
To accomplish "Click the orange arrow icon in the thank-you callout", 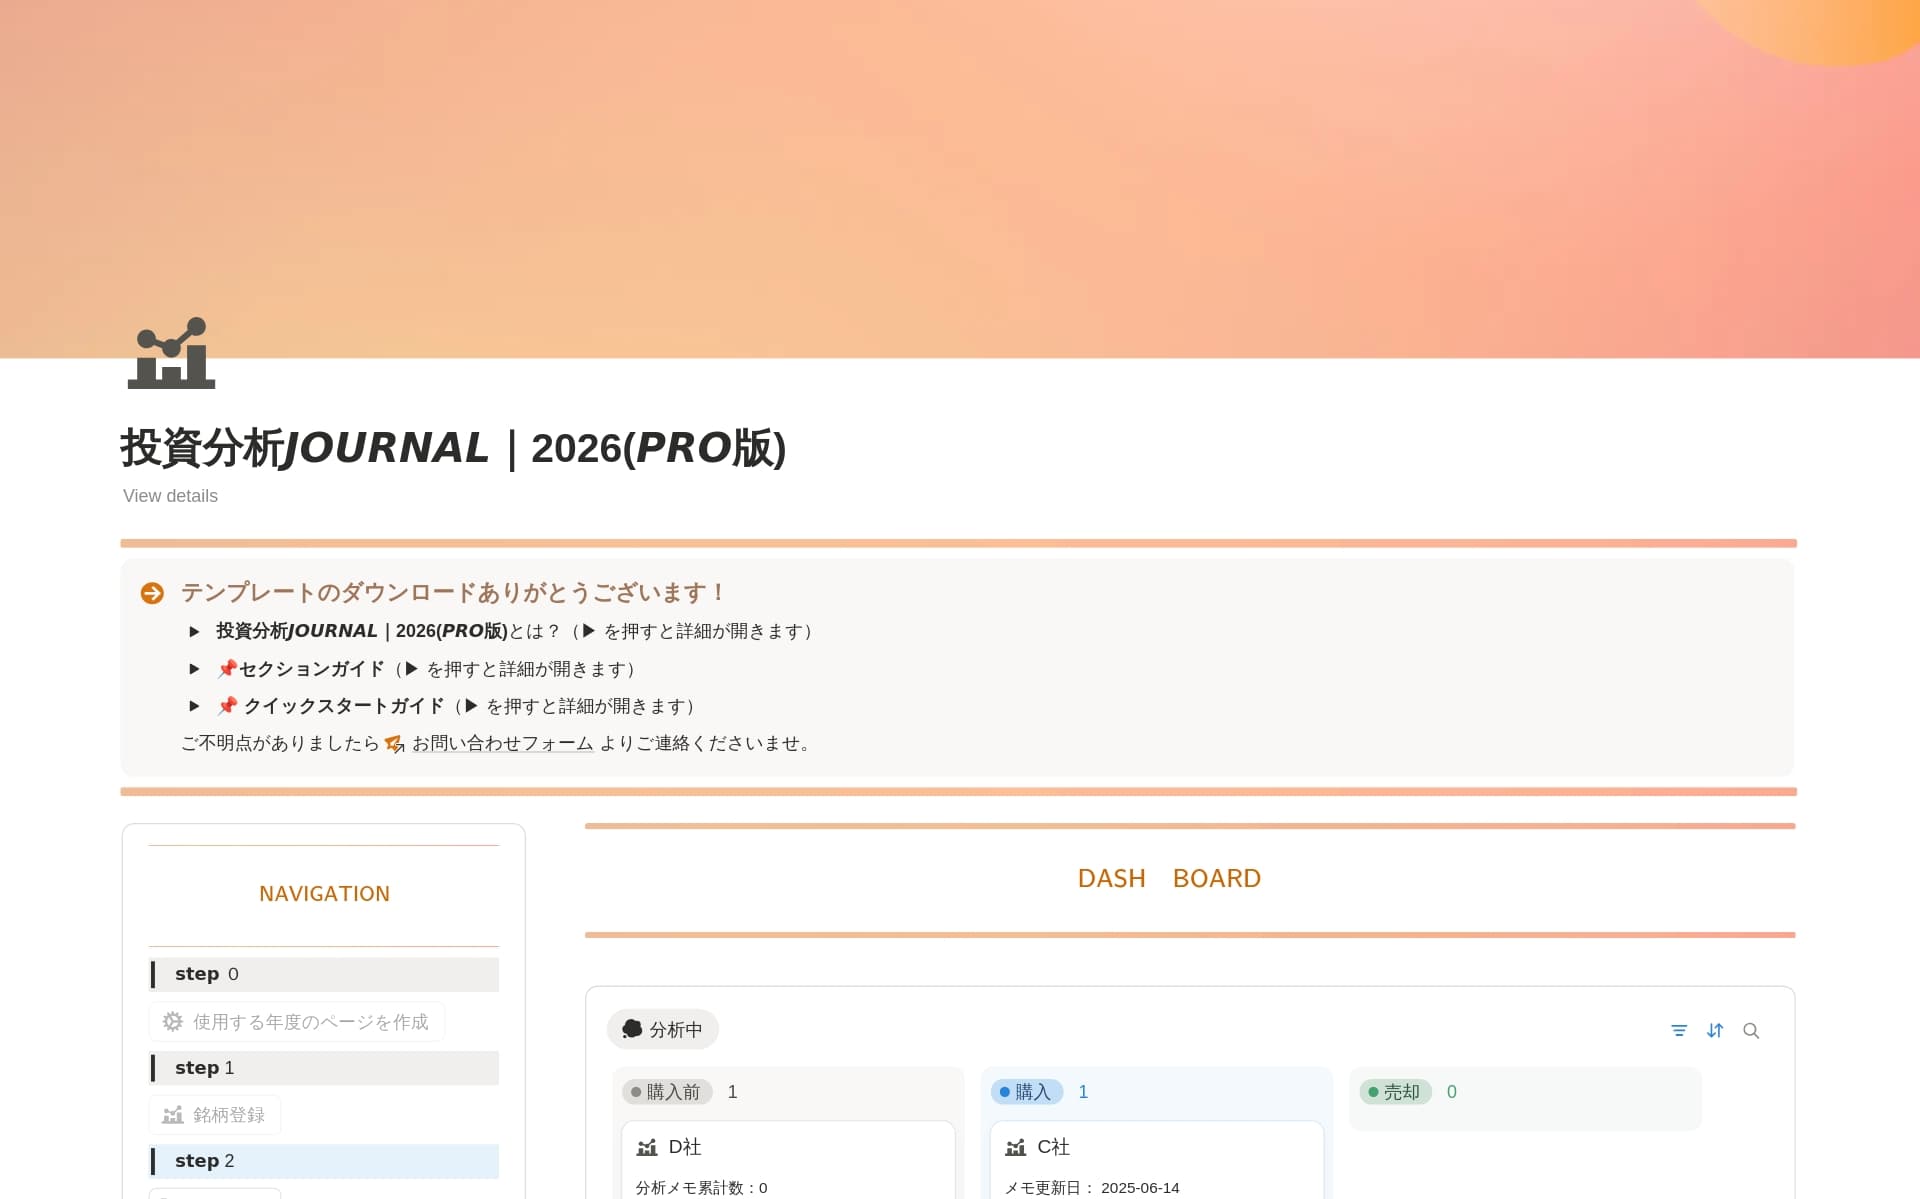I will pos(152,592).
